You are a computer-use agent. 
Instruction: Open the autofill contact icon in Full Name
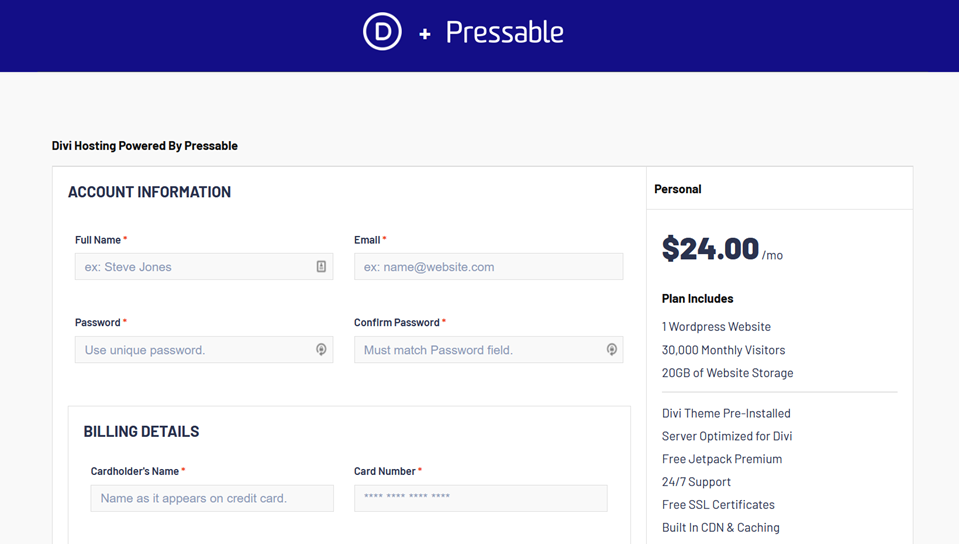click(x=321, y=267)
